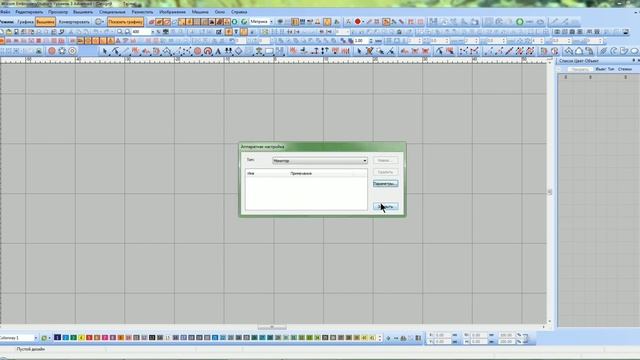Select teal color swatch 3
The image size is (640, 360).
coord(73,338)
